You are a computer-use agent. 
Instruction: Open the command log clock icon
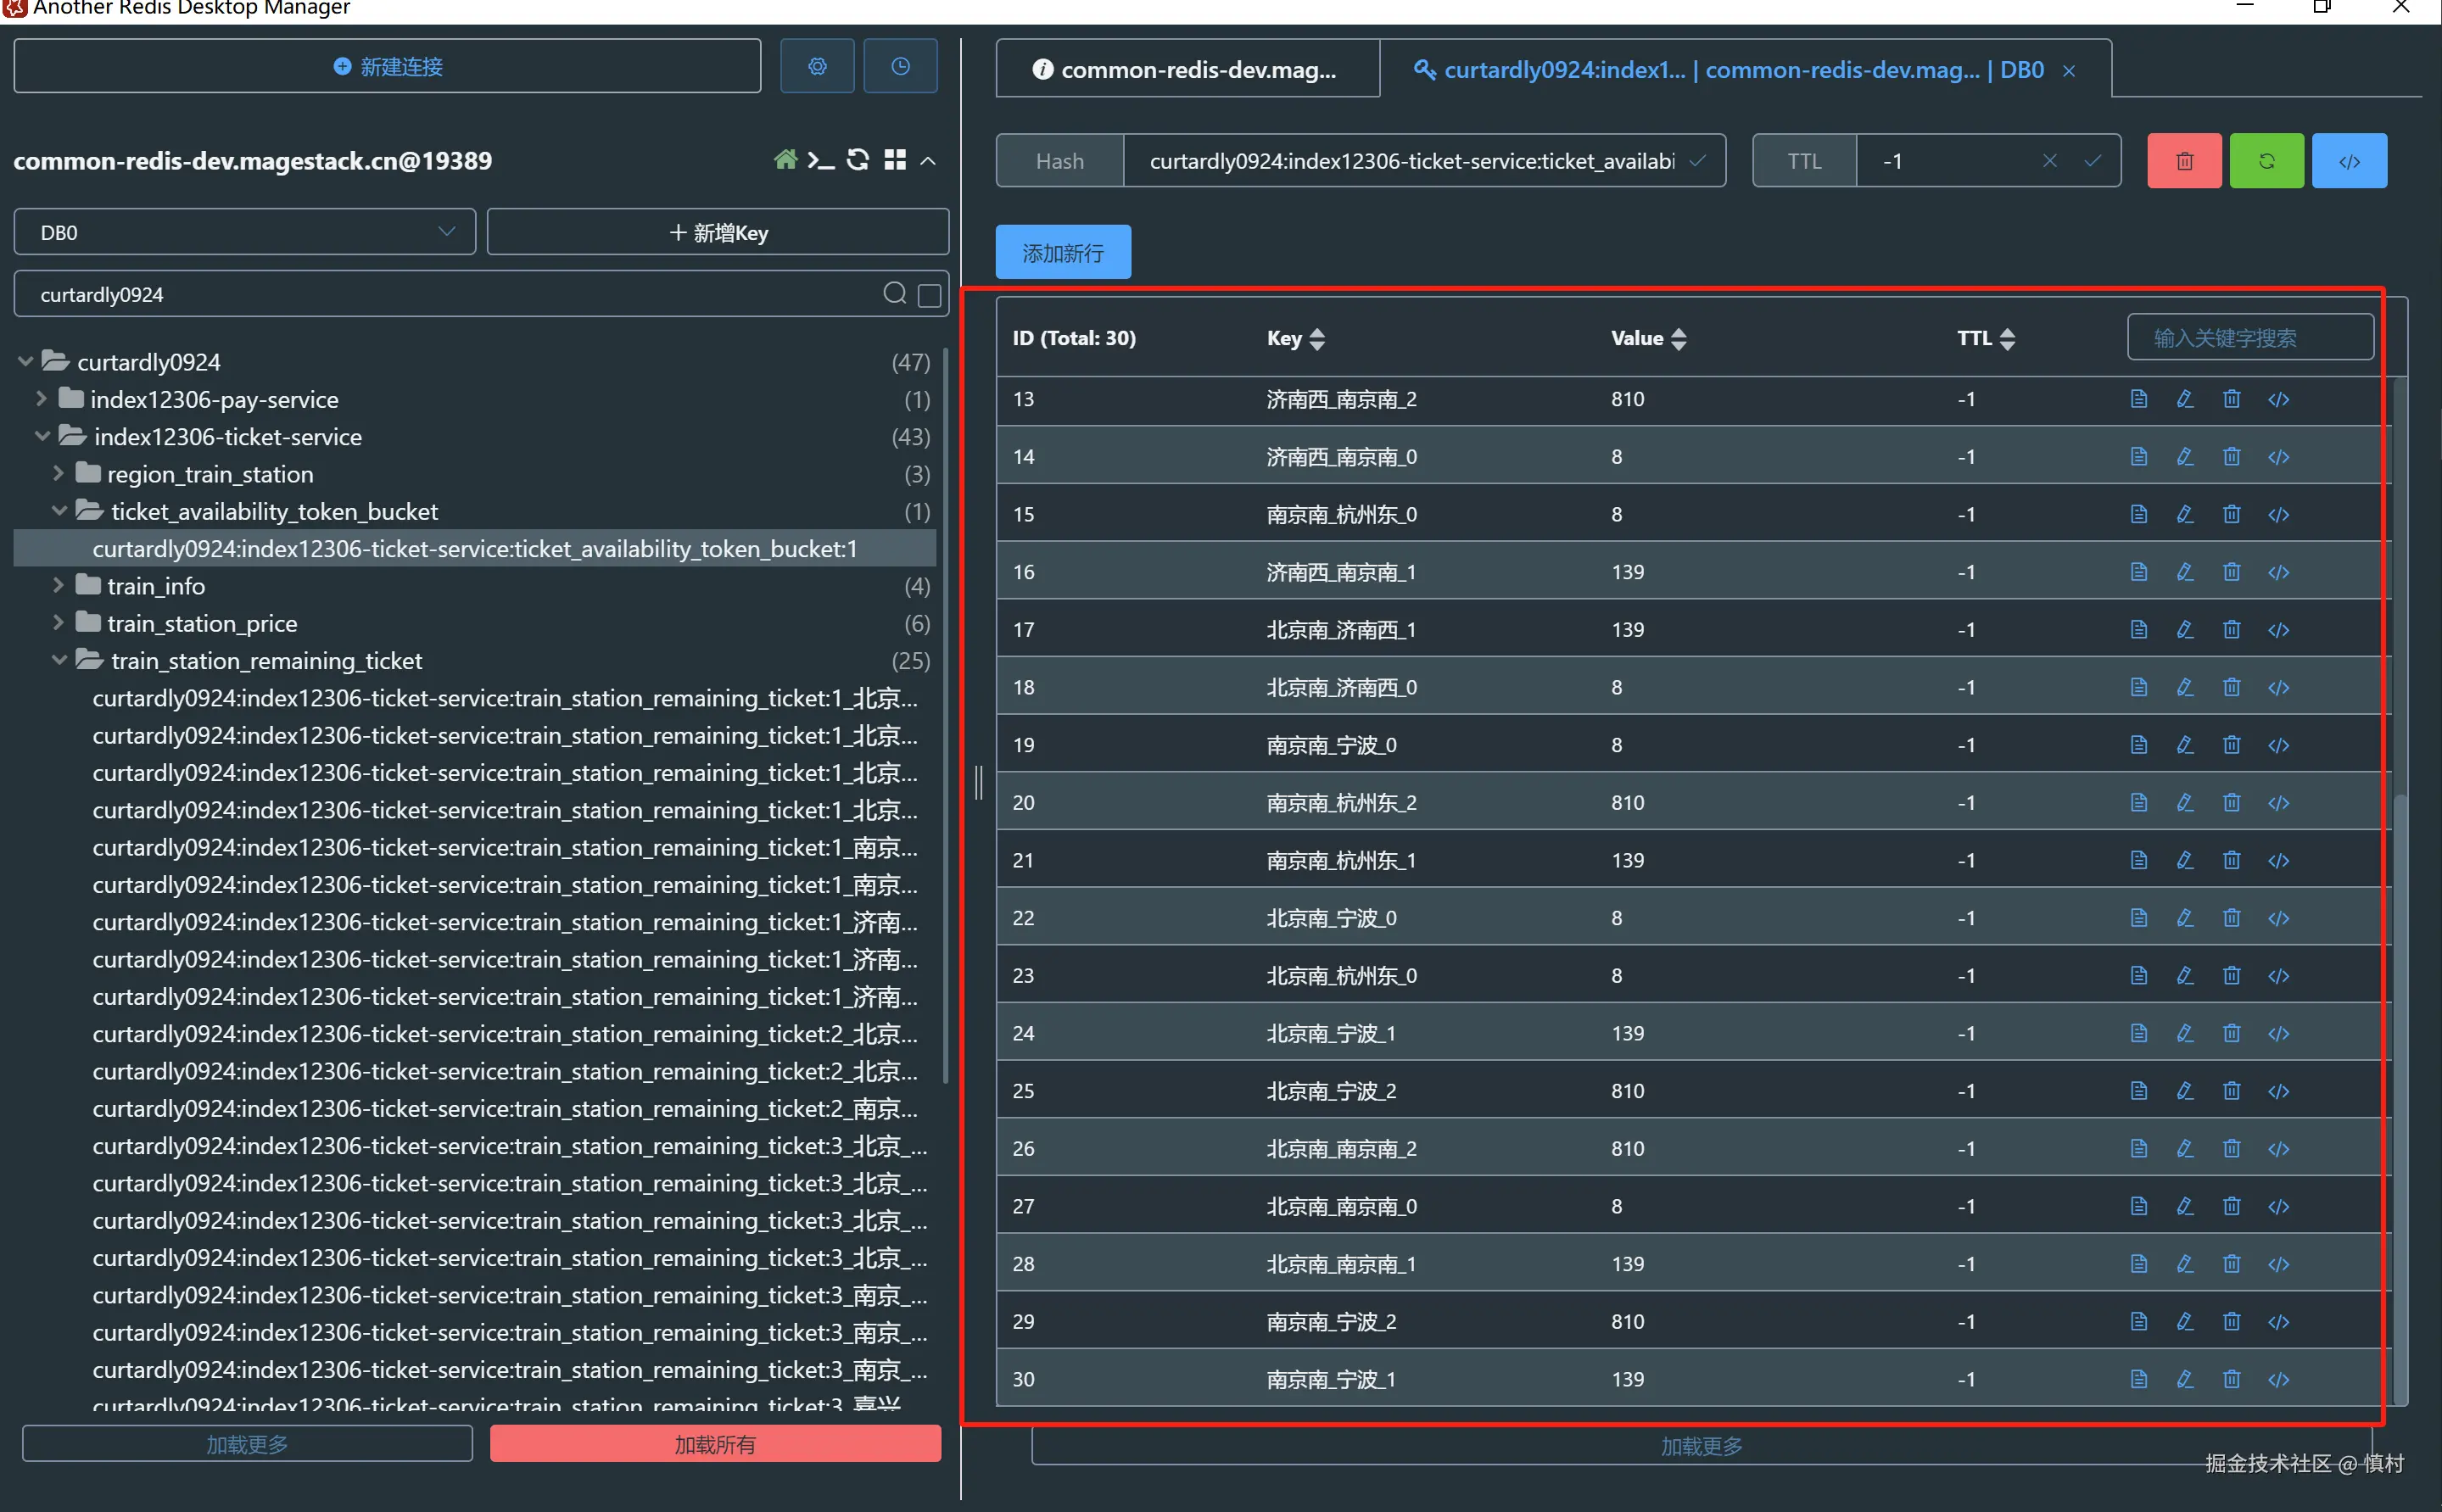coord(900,66)
